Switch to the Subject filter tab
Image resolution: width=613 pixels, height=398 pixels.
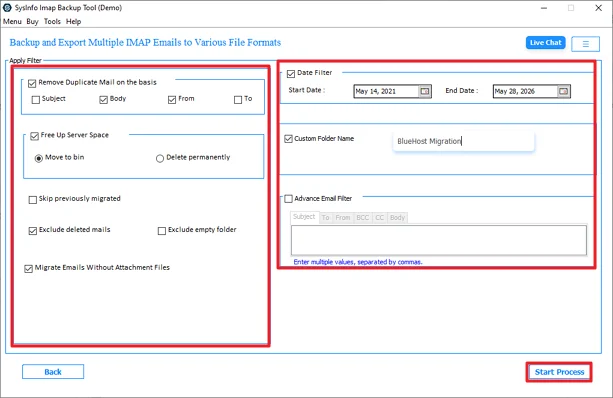tap(304, 217)
